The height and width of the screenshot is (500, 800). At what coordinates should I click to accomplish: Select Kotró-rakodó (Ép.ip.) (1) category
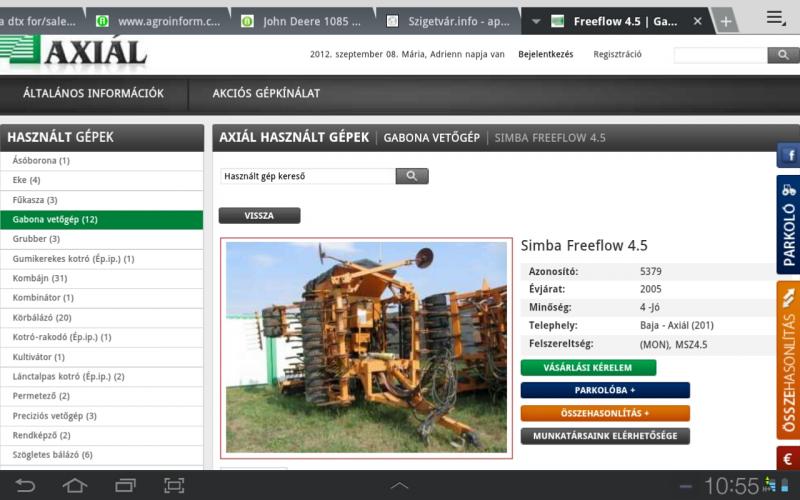coord(102,337)
